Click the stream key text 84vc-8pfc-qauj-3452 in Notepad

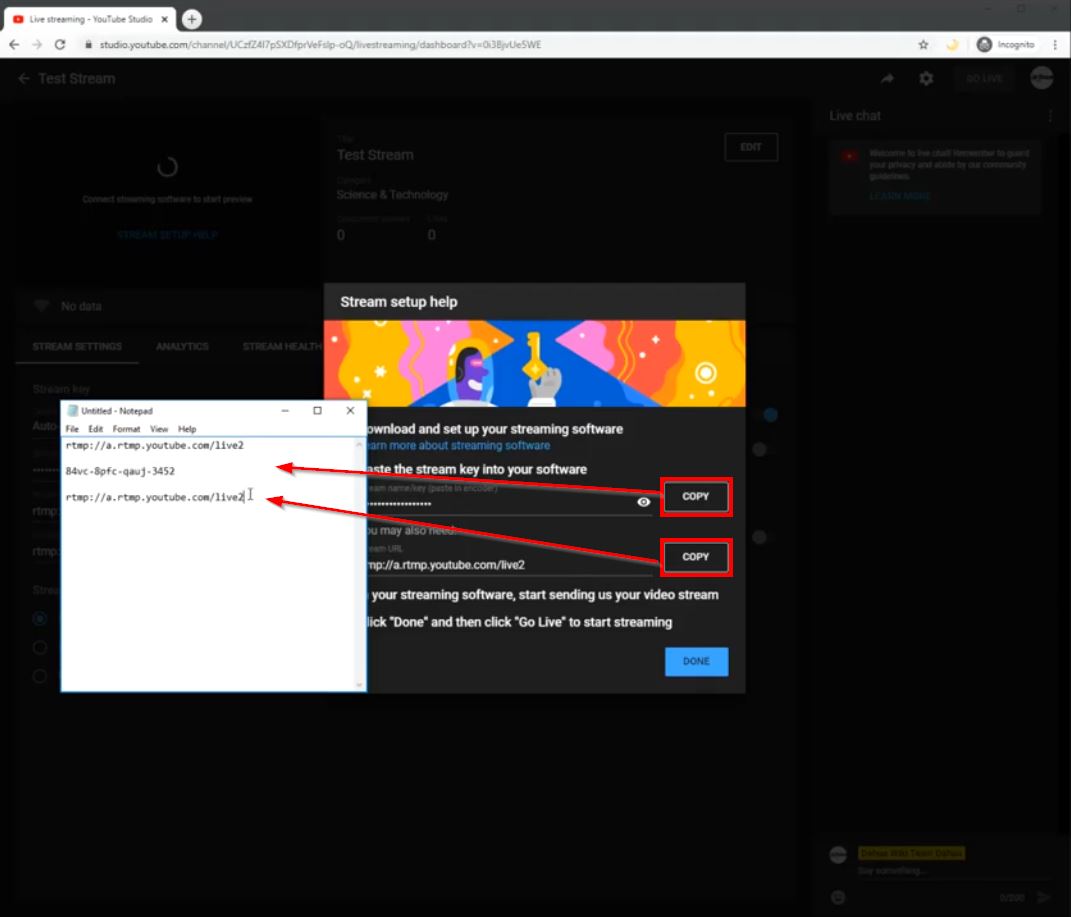pos(120,471)
